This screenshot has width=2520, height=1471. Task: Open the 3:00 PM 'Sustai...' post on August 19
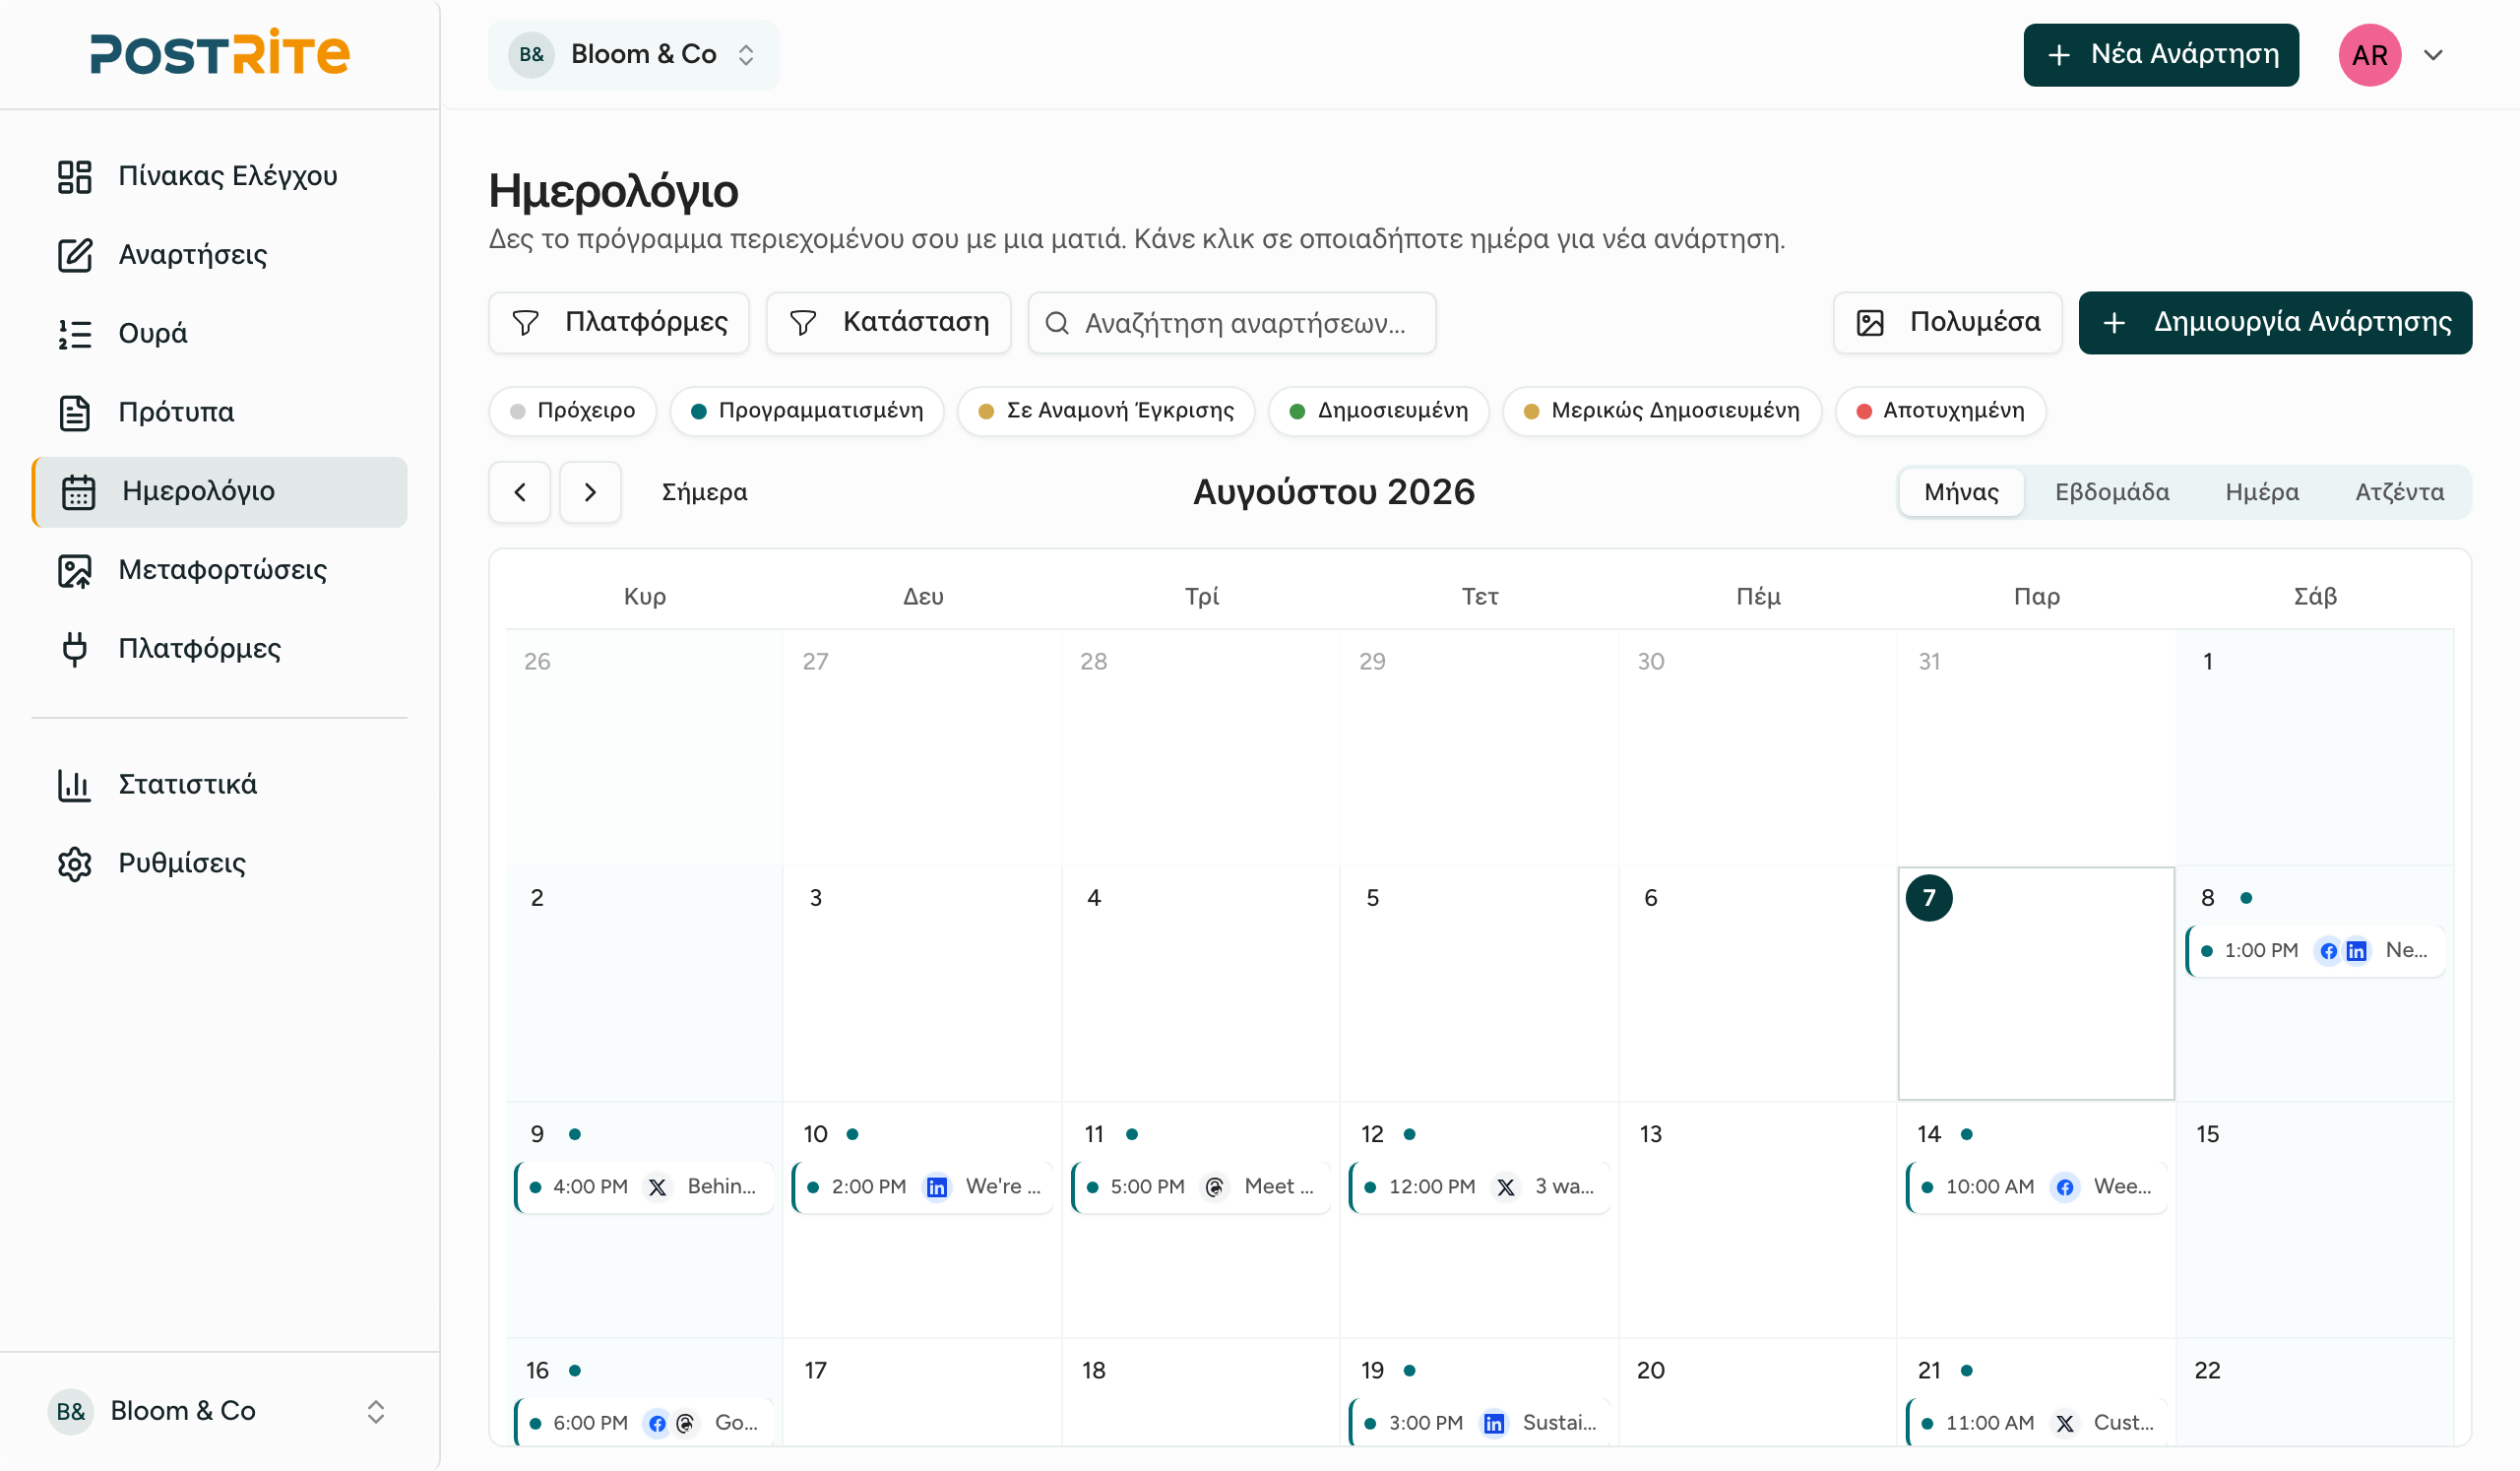click(1480, 1423)
